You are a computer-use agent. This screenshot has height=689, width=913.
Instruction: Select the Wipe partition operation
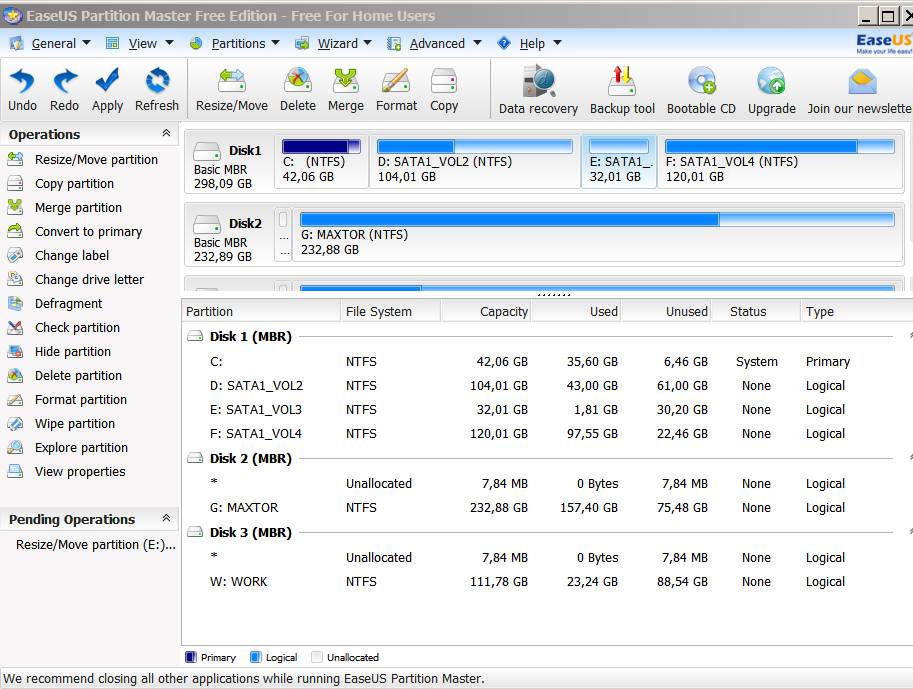pos(61,423)
